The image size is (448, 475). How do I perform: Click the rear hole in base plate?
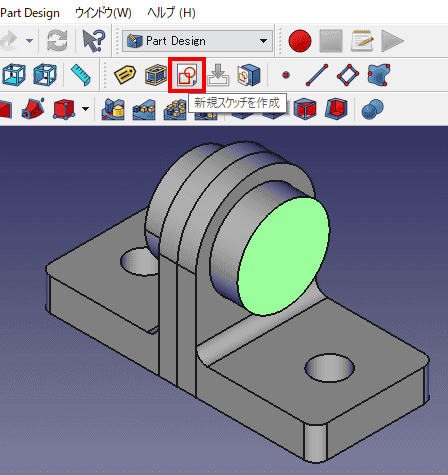(x=139, y=262)
